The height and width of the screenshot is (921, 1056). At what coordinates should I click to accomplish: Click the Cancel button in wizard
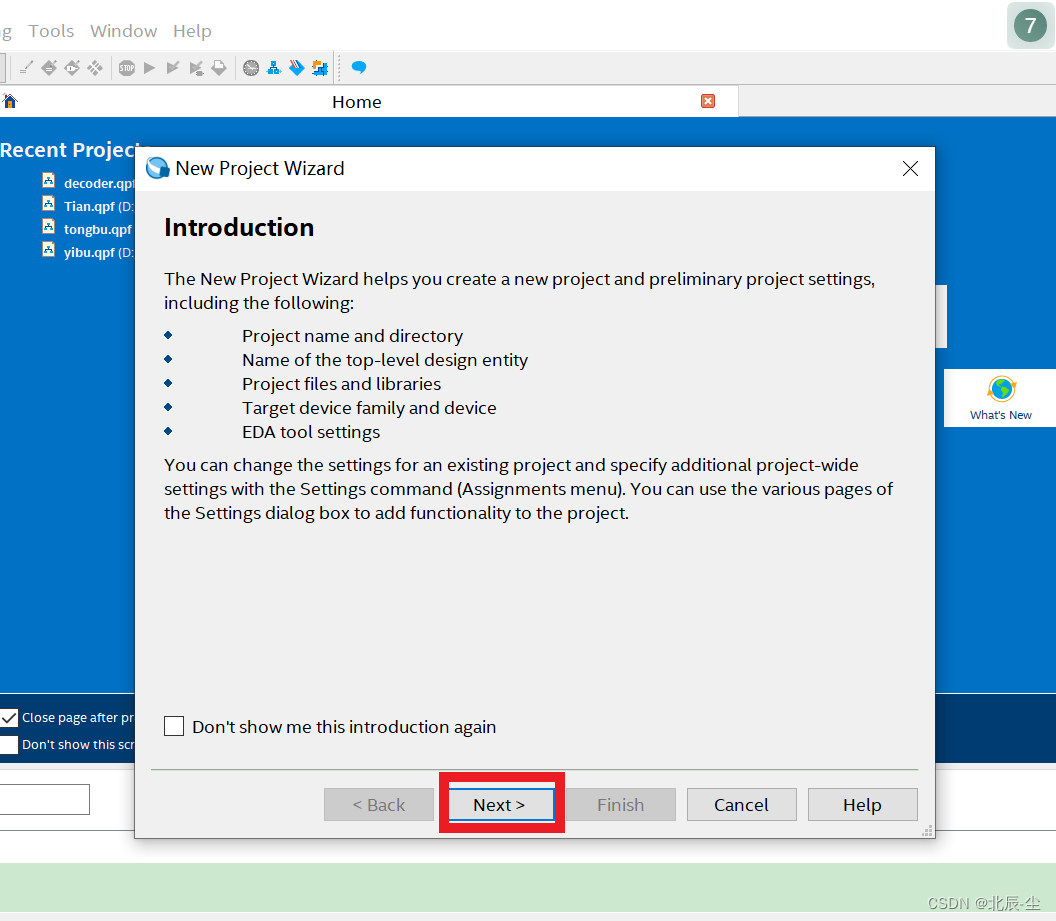click(741, 805)
